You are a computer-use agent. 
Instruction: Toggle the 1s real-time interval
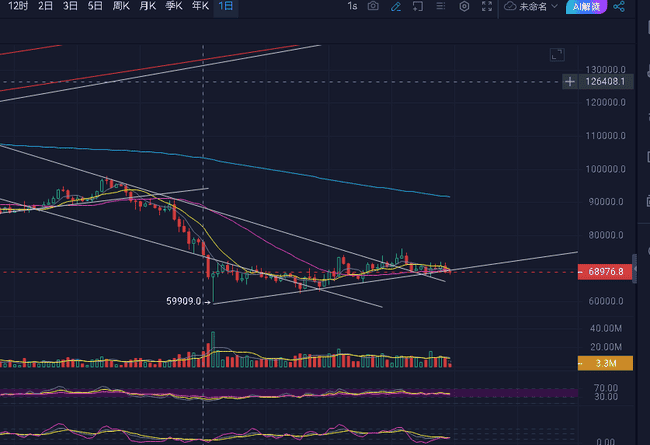[351, 6]
